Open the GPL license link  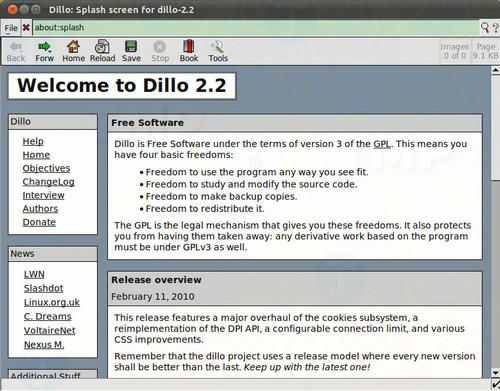point(382,144)
